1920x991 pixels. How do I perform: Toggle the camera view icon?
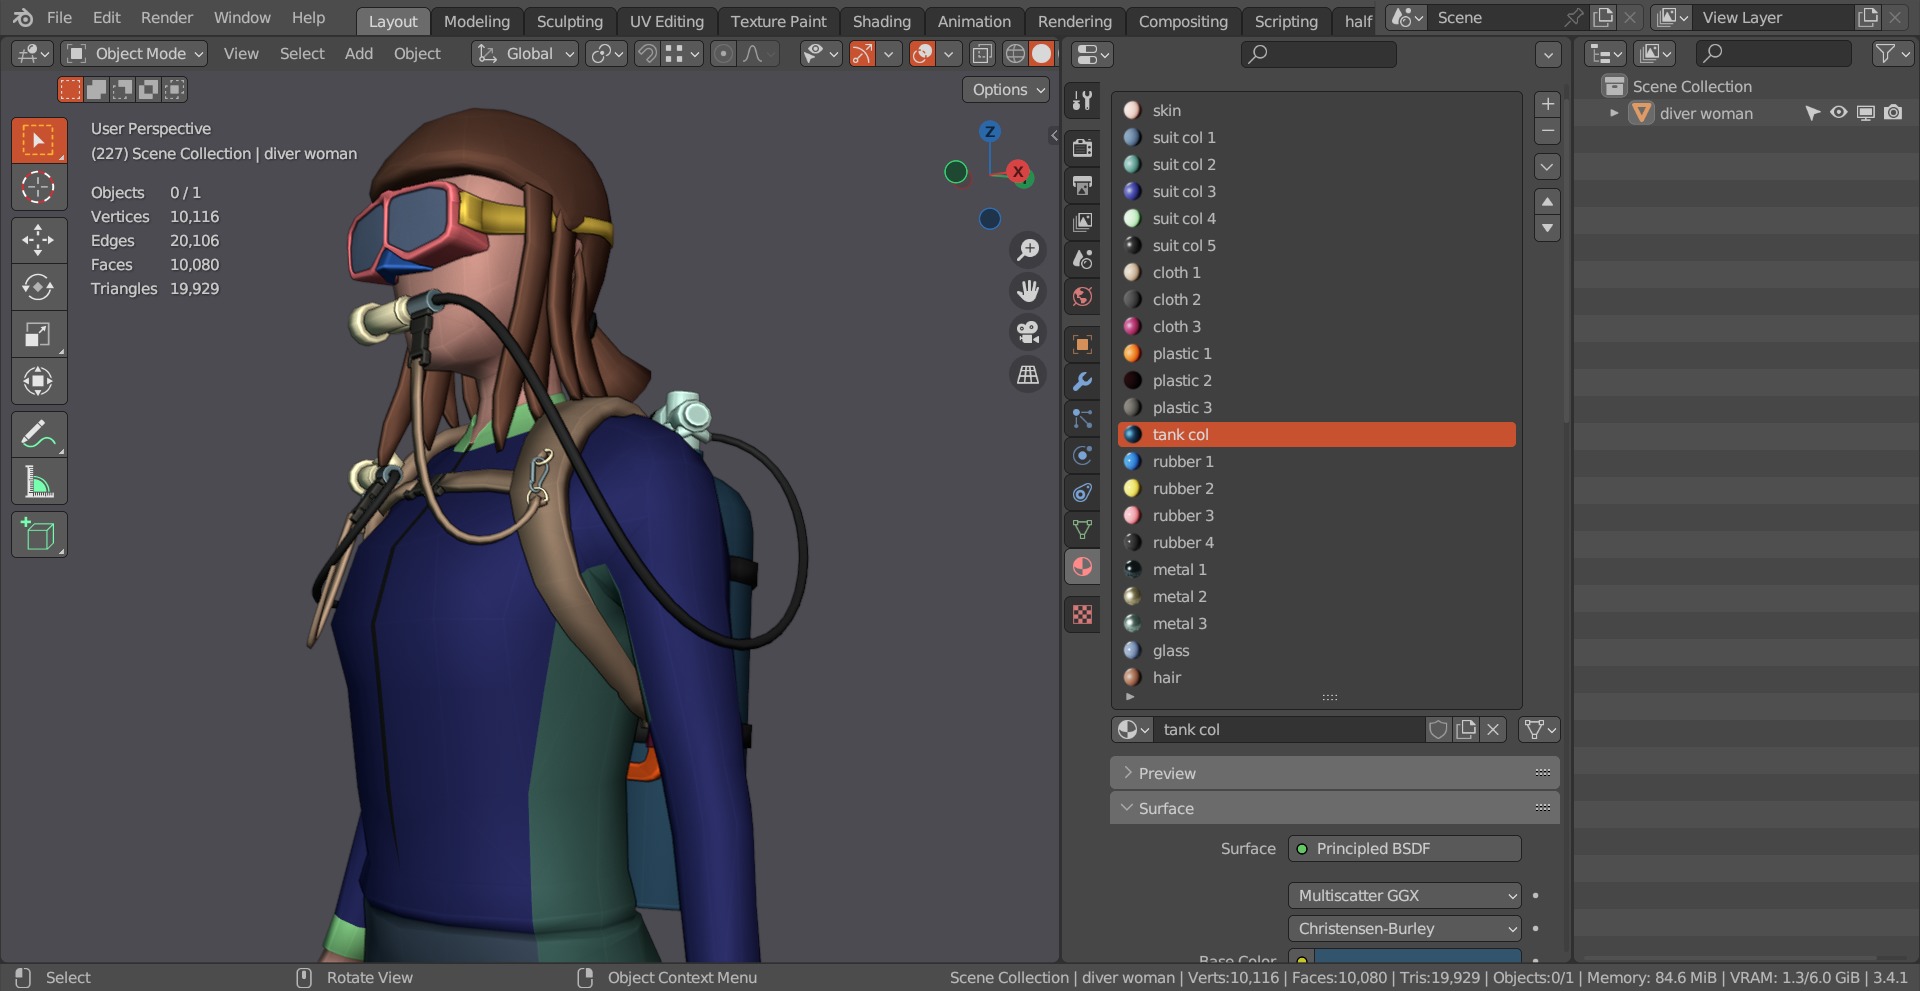point(1027,332)
